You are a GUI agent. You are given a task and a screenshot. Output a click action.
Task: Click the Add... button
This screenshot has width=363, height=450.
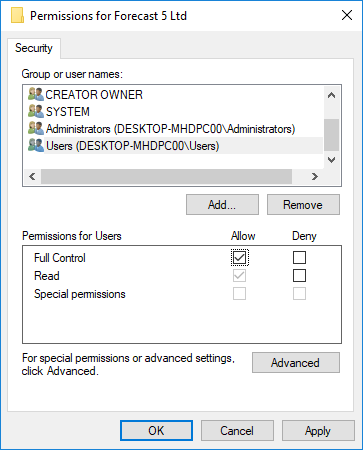coord(222,205)
